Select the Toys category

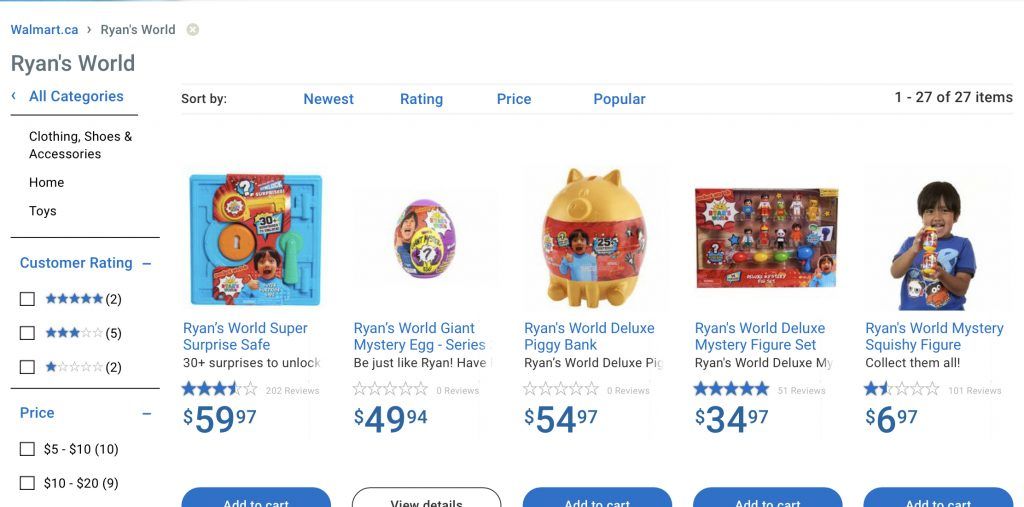click(x=43, y=211)
